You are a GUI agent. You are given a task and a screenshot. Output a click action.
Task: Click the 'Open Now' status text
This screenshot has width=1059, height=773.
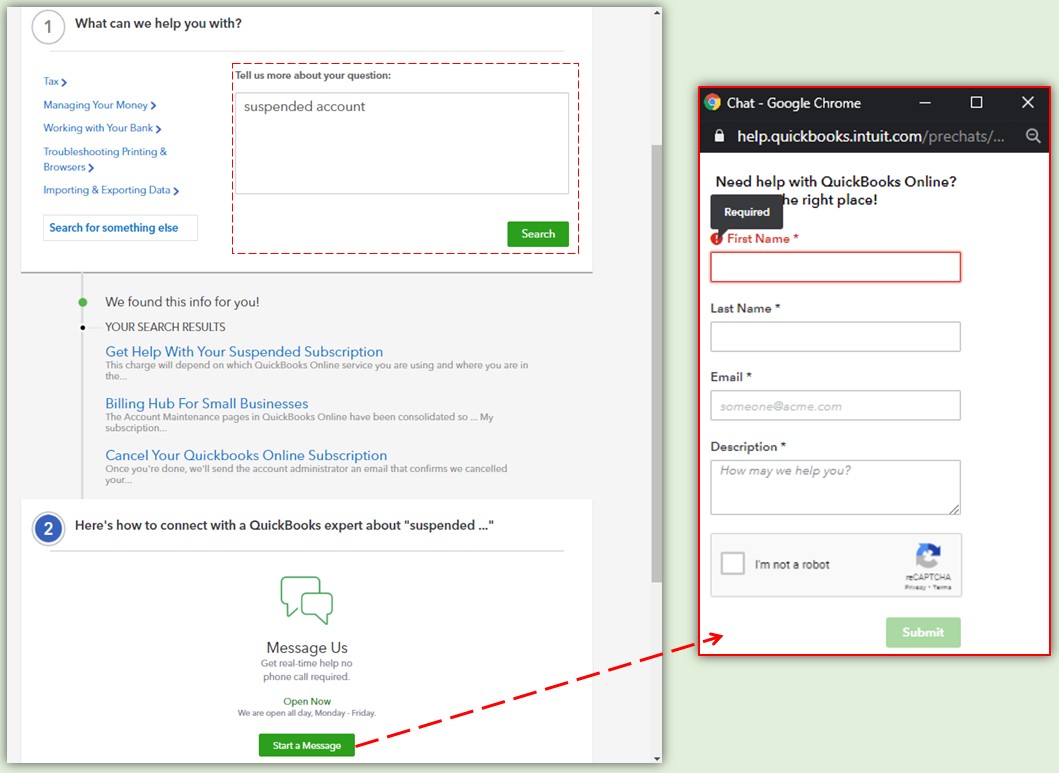(x=307, y=701)
